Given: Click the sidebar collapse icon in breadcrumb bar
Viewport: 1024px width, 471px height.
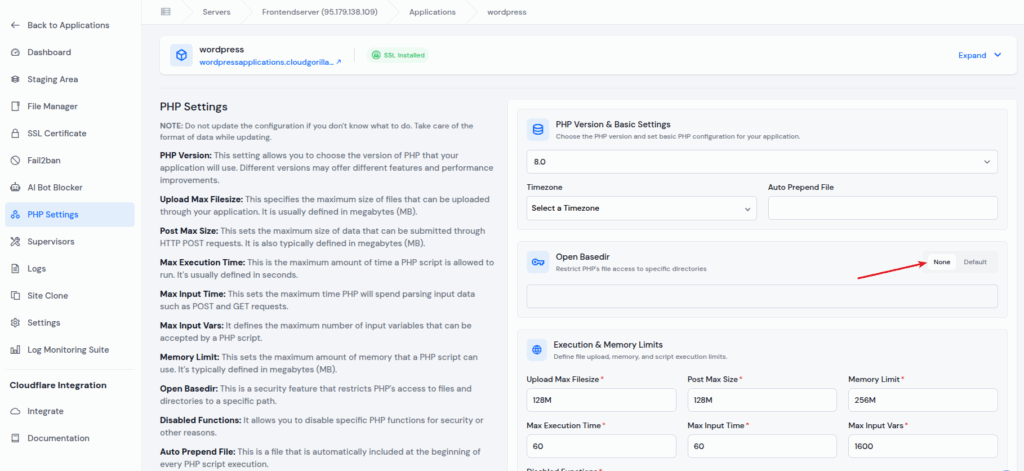Looking at the screenshot, I should (165, 12).
